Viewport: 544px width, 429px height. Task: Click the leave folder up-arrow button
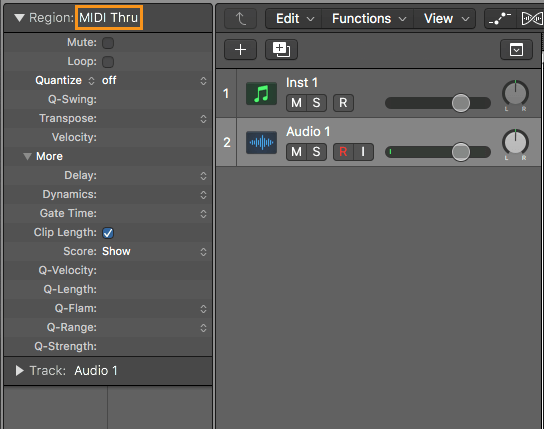pyautogui.click(x=240, y=18)
